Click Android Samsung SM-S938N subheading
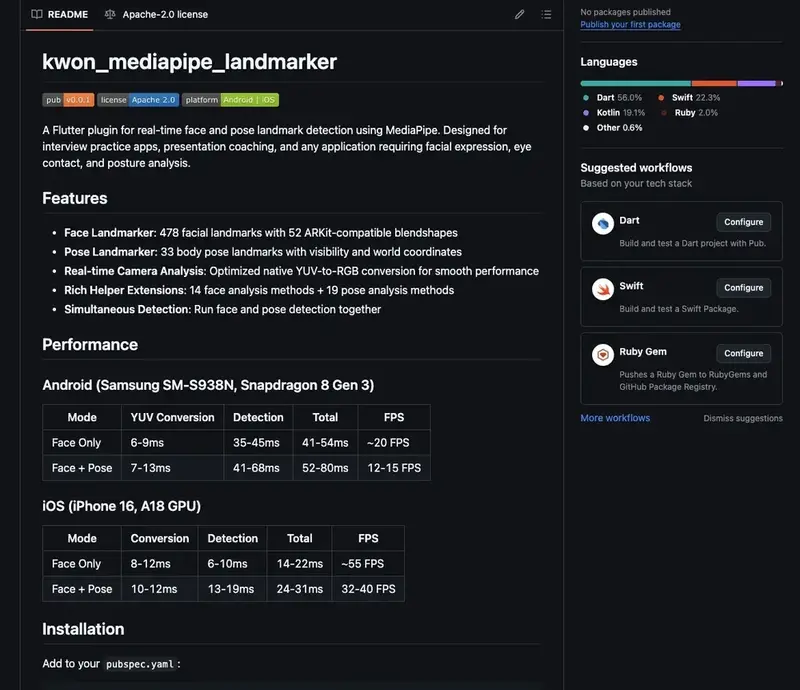The height and width of the screenshot is (690, 800). tap(208, 385)
